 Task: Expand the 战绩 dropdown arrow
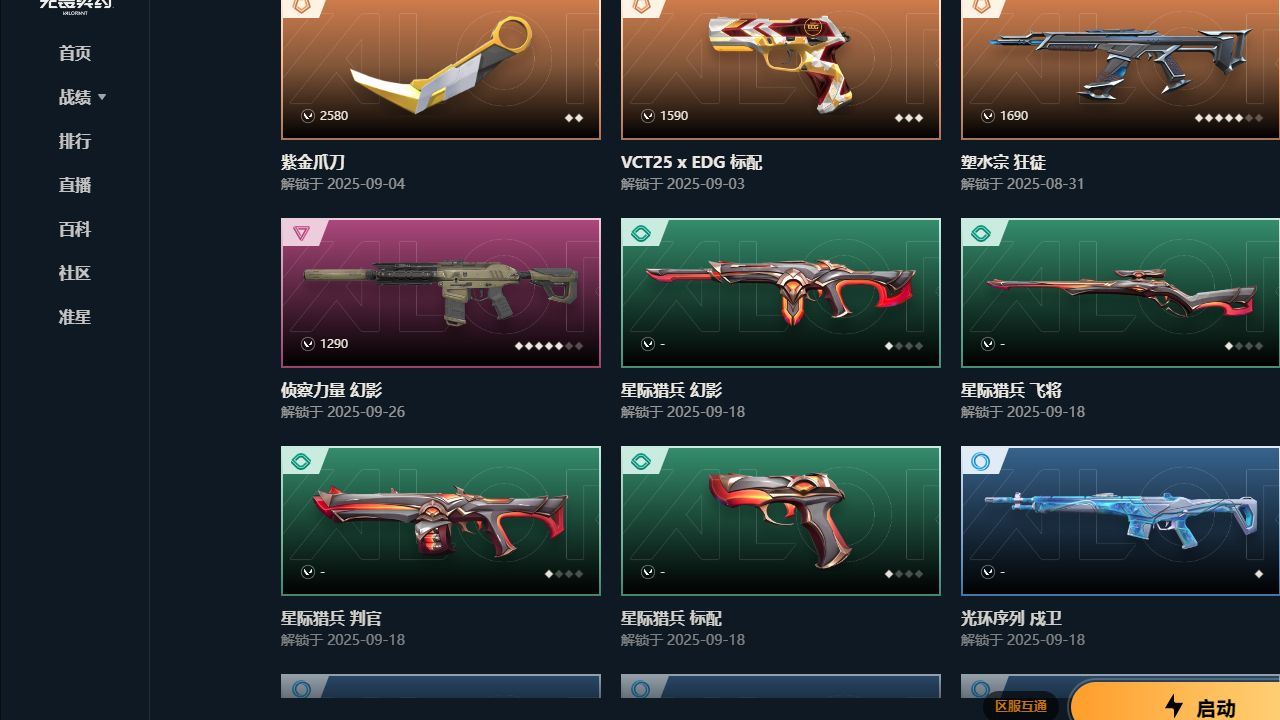click(102, 97)
